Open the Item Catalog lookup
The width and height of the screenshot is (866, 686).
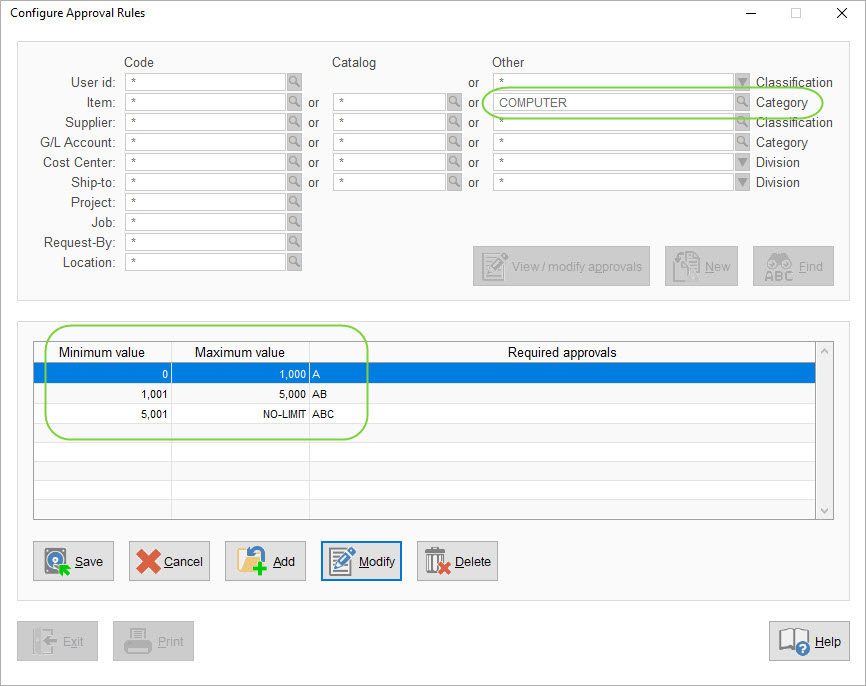click(453, 102)
